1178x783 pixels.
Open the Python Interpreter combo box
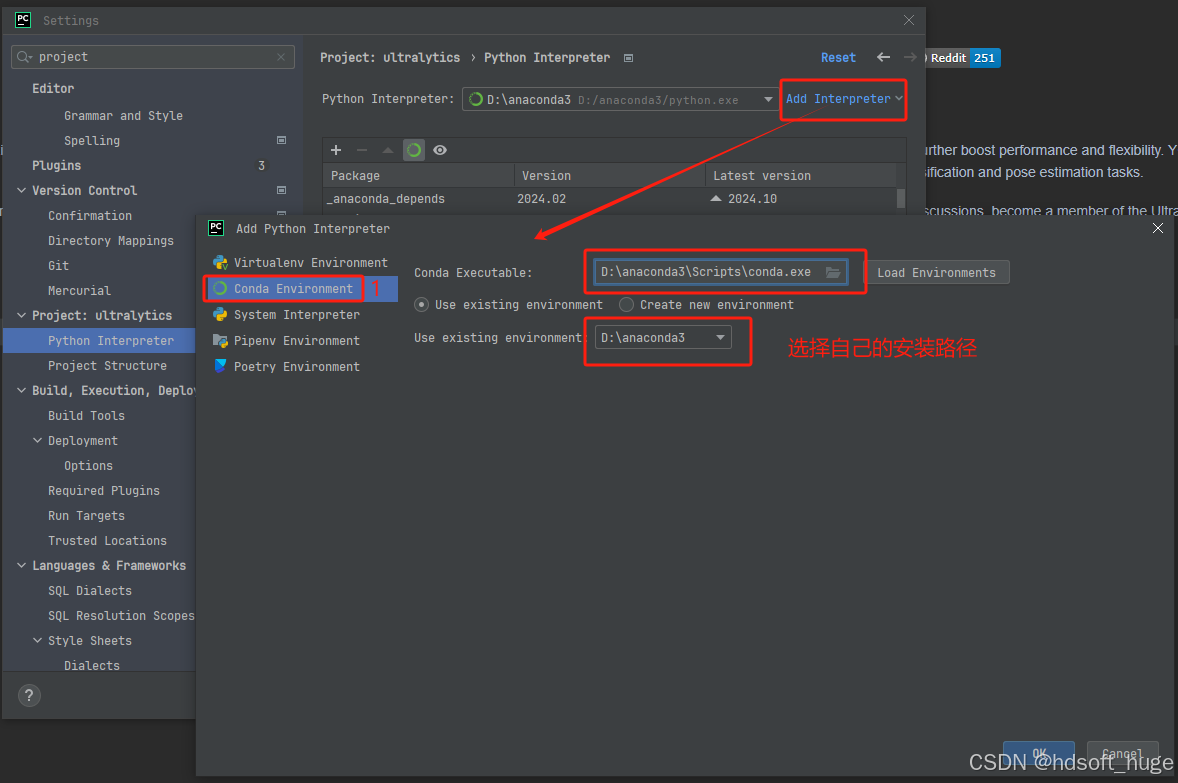tap(620, 99)
